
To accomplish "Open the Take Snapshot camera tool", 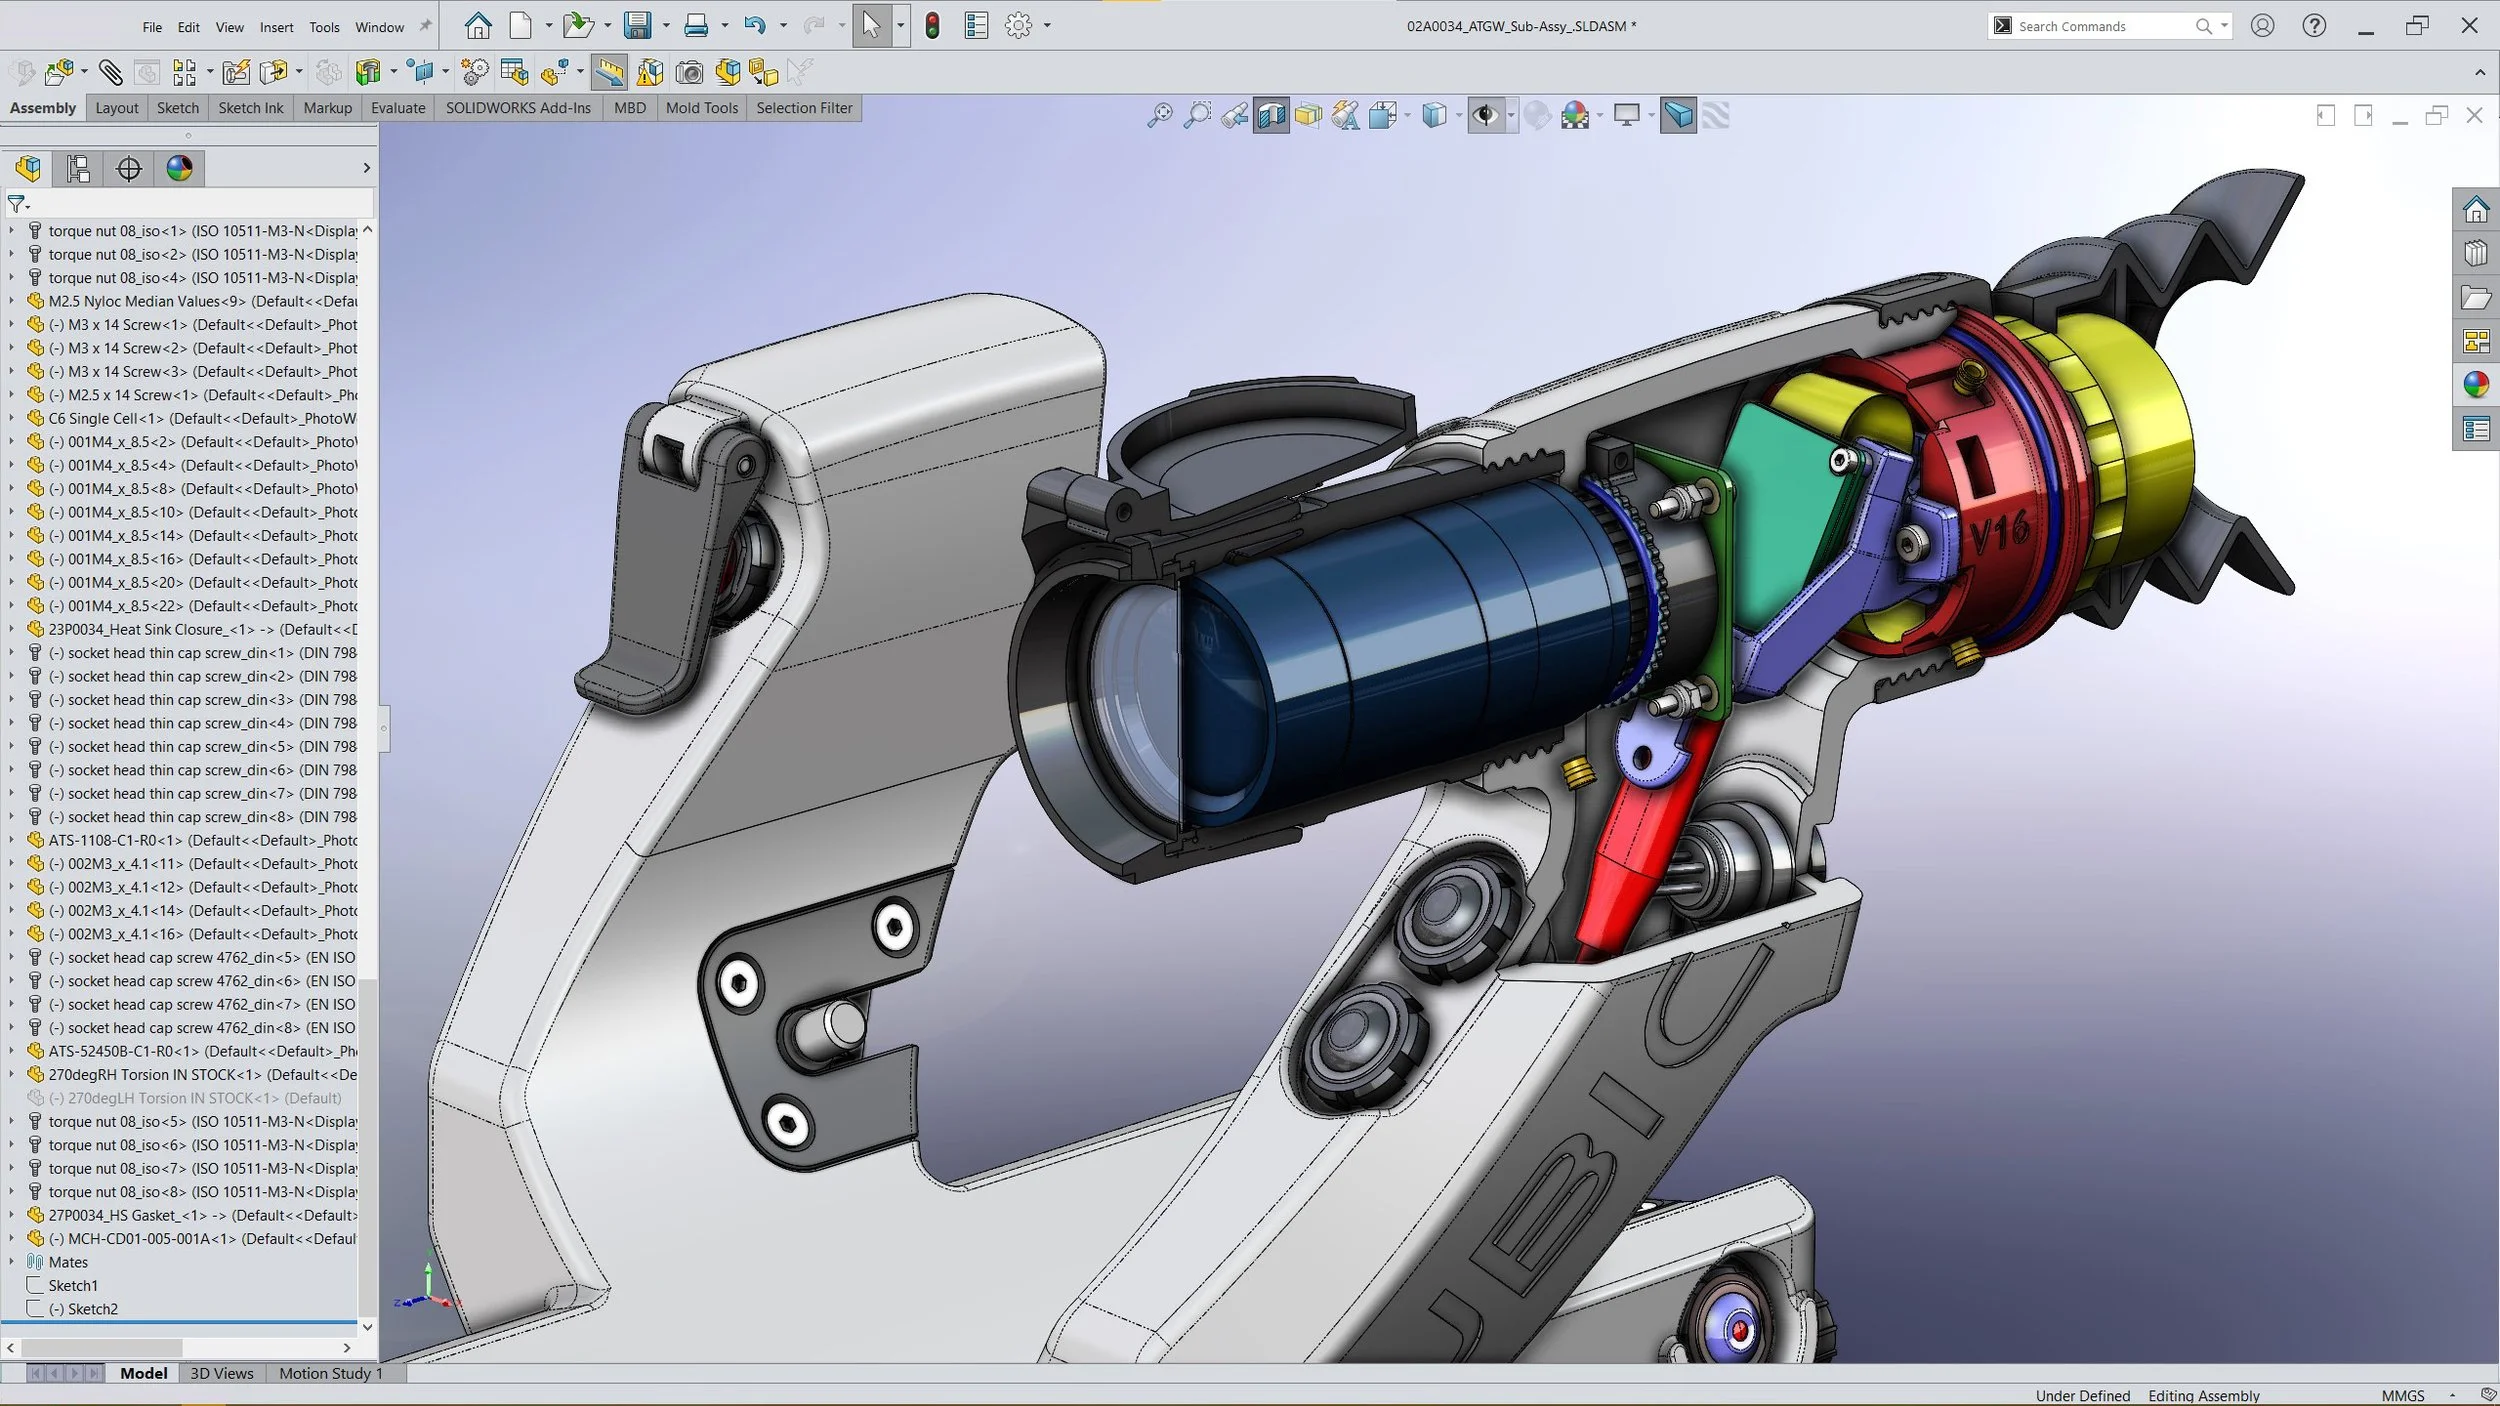I will pos(689,72).
